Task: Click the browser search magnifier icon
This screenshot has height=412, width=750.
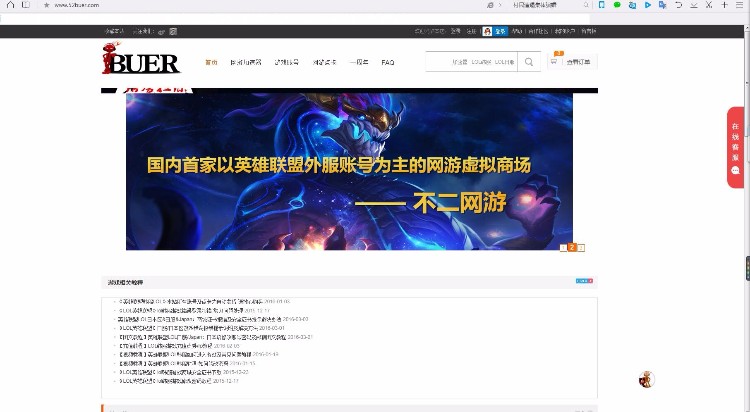Action: [x=586, y=5]
